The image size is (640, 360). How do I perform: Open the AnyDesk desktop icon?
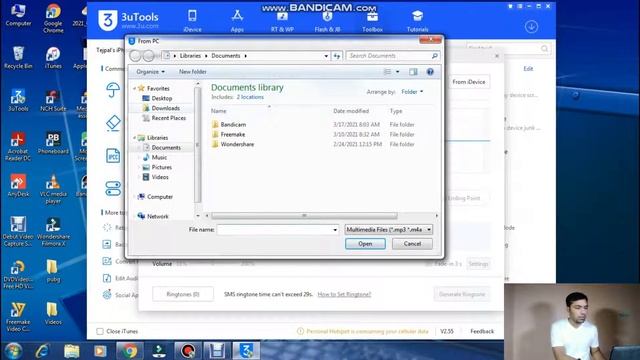[x=18, y=186]
